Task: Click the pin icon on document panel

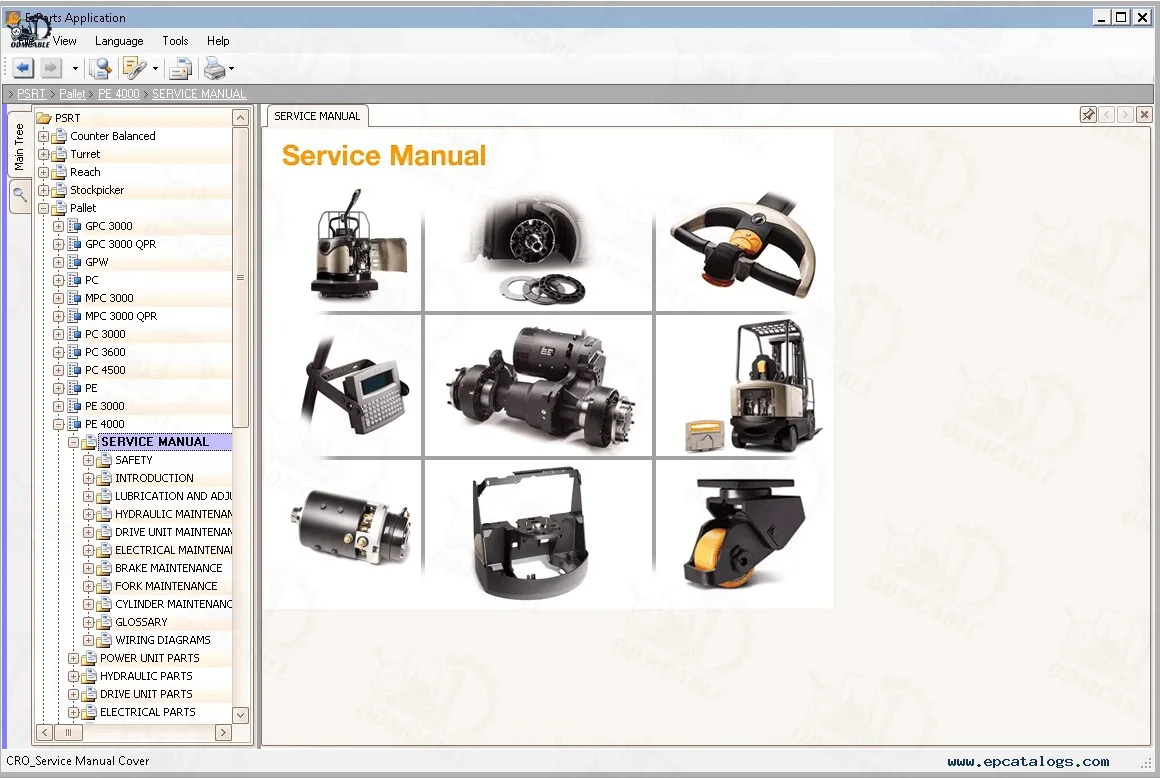Action: click(x=1088, y=115)
